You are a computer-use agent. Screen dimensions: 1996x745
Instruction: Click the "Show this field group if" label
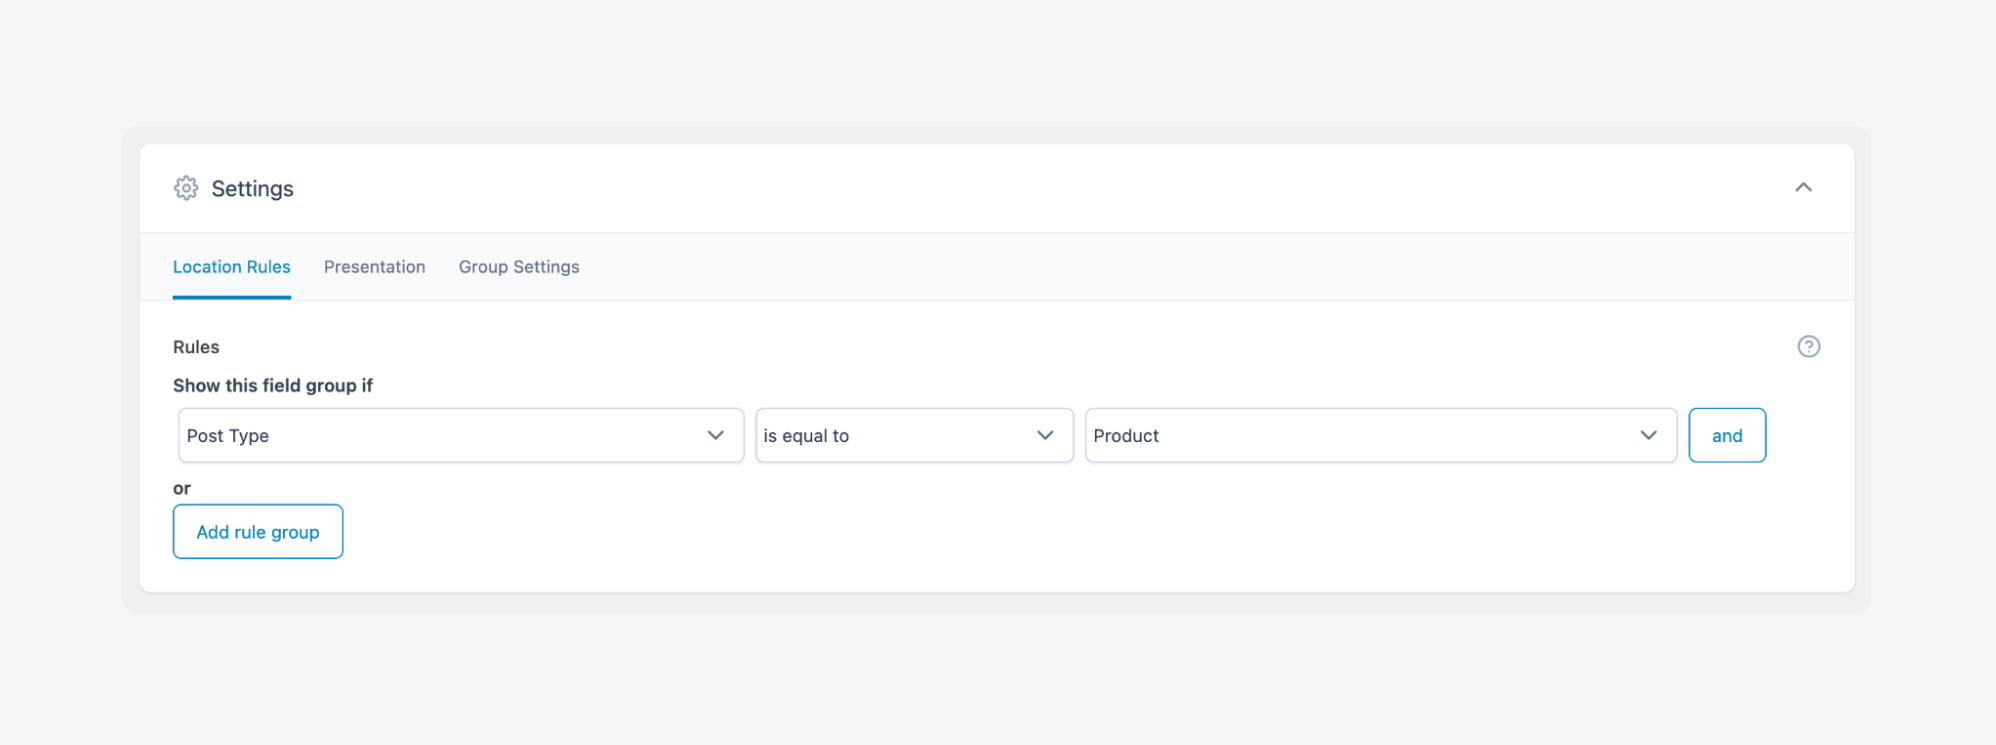(x=272, y=386)
